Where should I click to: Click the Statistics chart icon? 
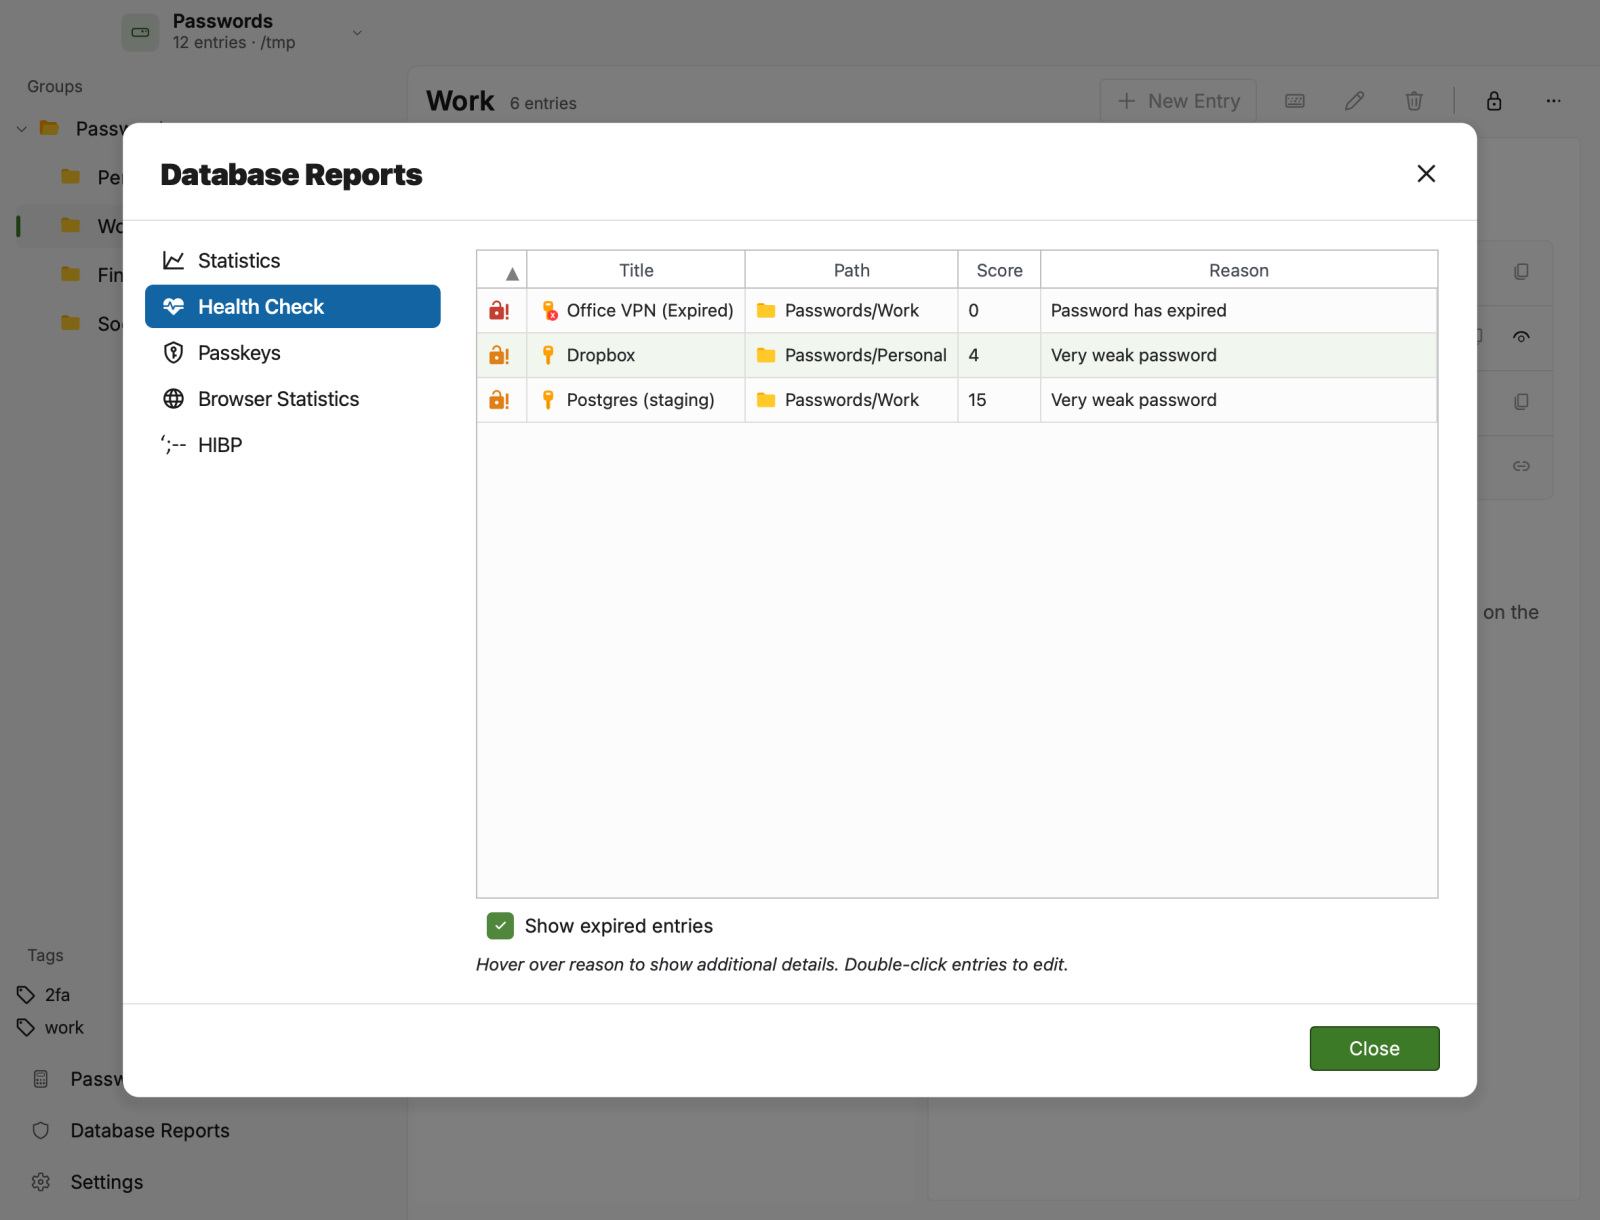pos(173,260)
